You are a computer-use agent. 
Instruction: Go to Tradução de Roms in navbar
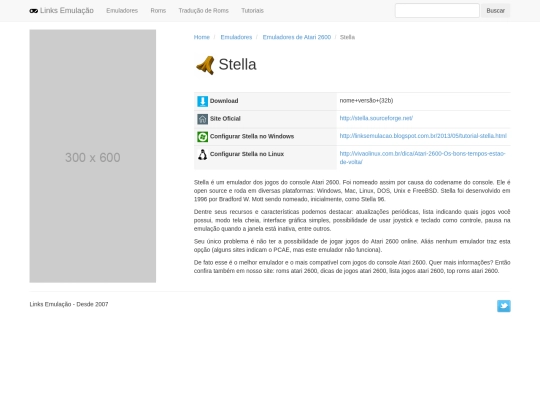point(204,11)
